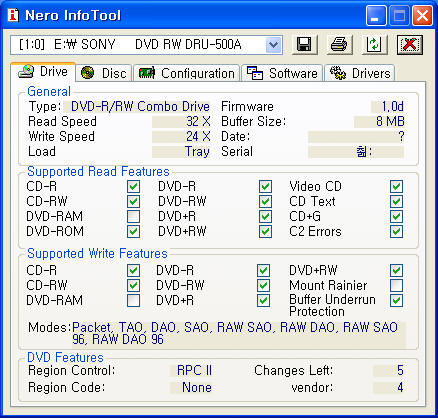Click the RPC II region control value
The height and width of the screenshot is (418, 438).
click(191, 371)
